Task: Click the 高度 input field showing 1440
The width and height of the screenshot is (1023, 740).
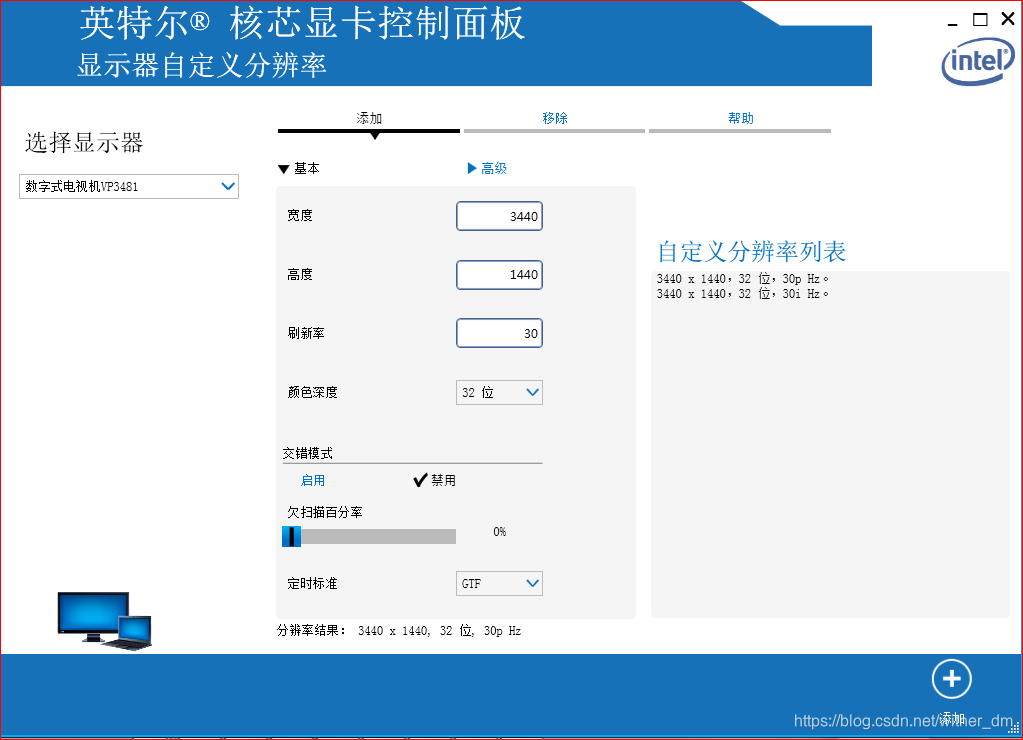Action: [499, 275]
